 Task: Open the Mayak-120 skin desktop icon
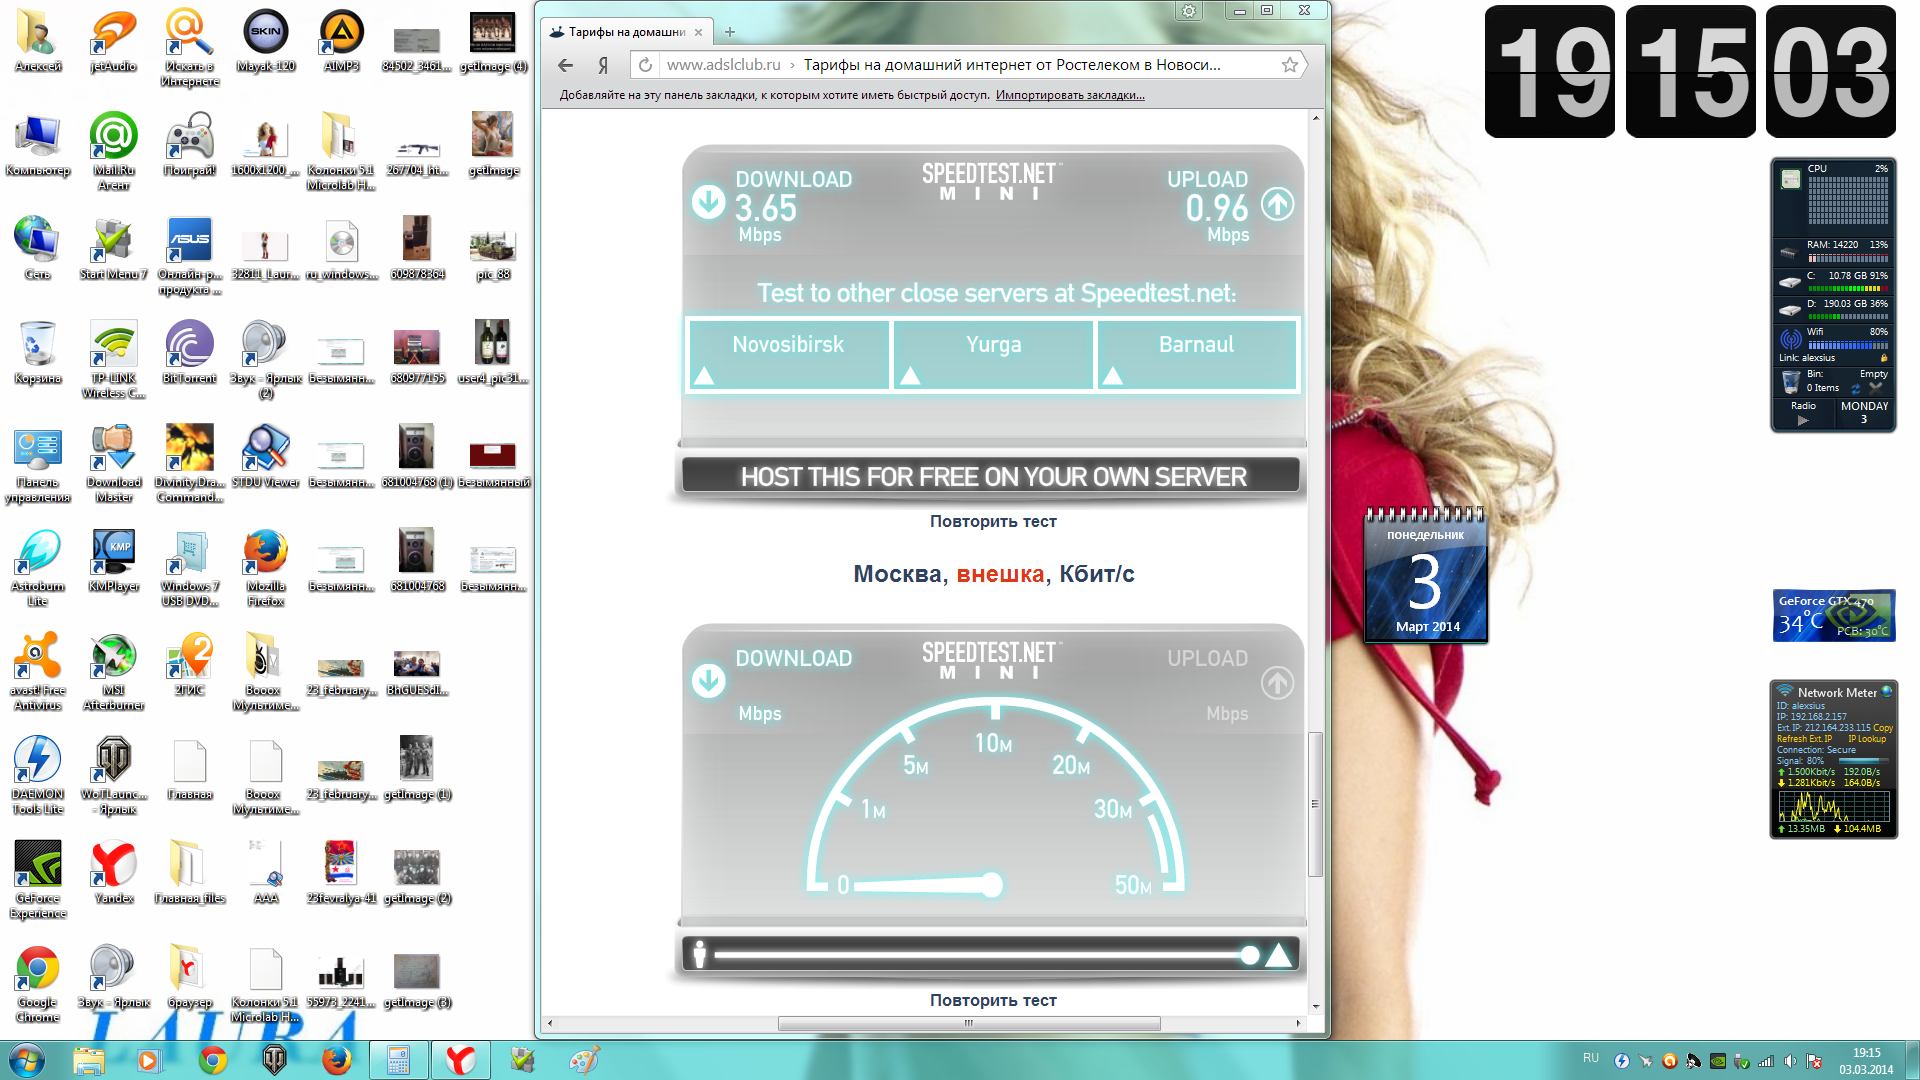(265, 40)
